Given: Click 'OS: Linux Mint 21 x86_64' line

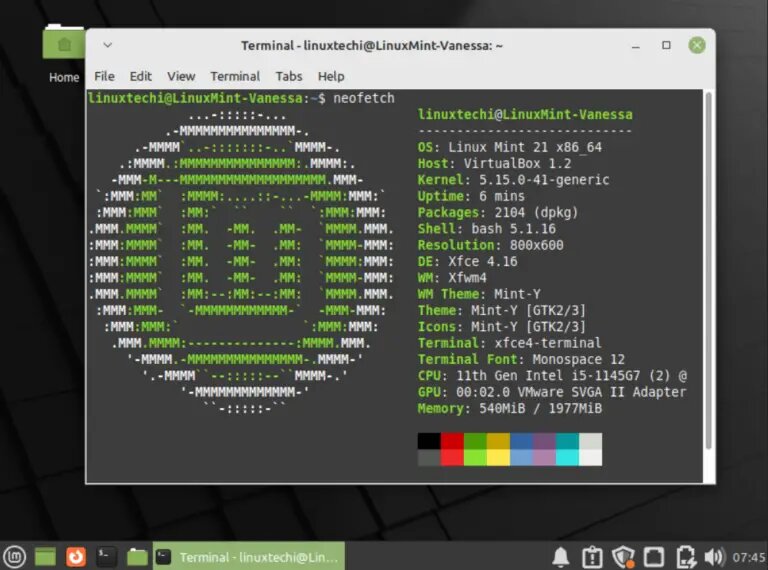Looking at the screenshot, I should coord(510,147).
